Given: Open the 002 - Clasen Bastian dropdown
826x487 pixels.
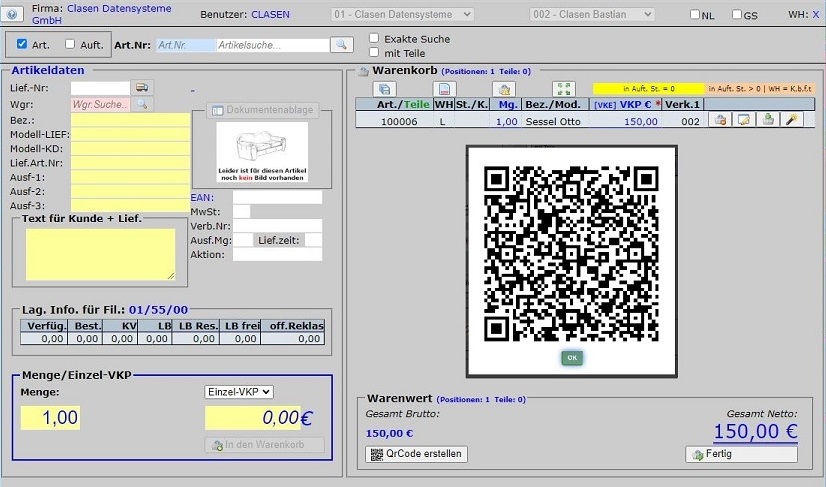Looking at the screenshot, I should 592,14.
